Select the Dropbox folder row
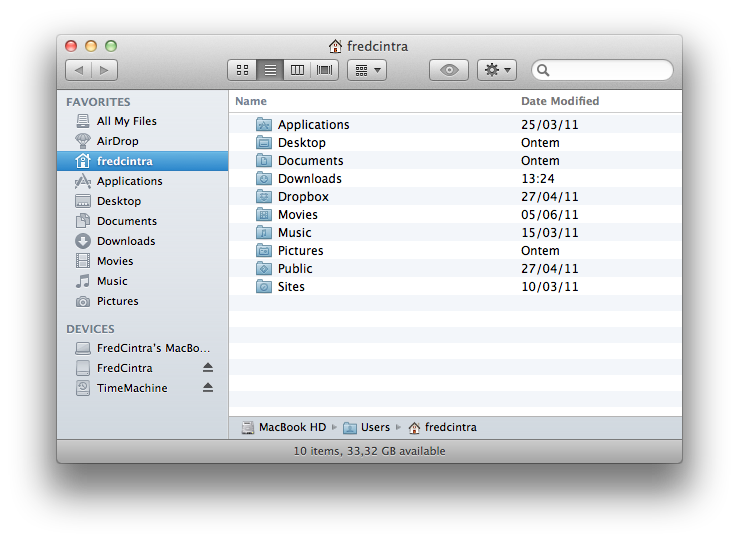Viewport: 739px width, 542px height. pyautogui.click(x=455, y=197)
